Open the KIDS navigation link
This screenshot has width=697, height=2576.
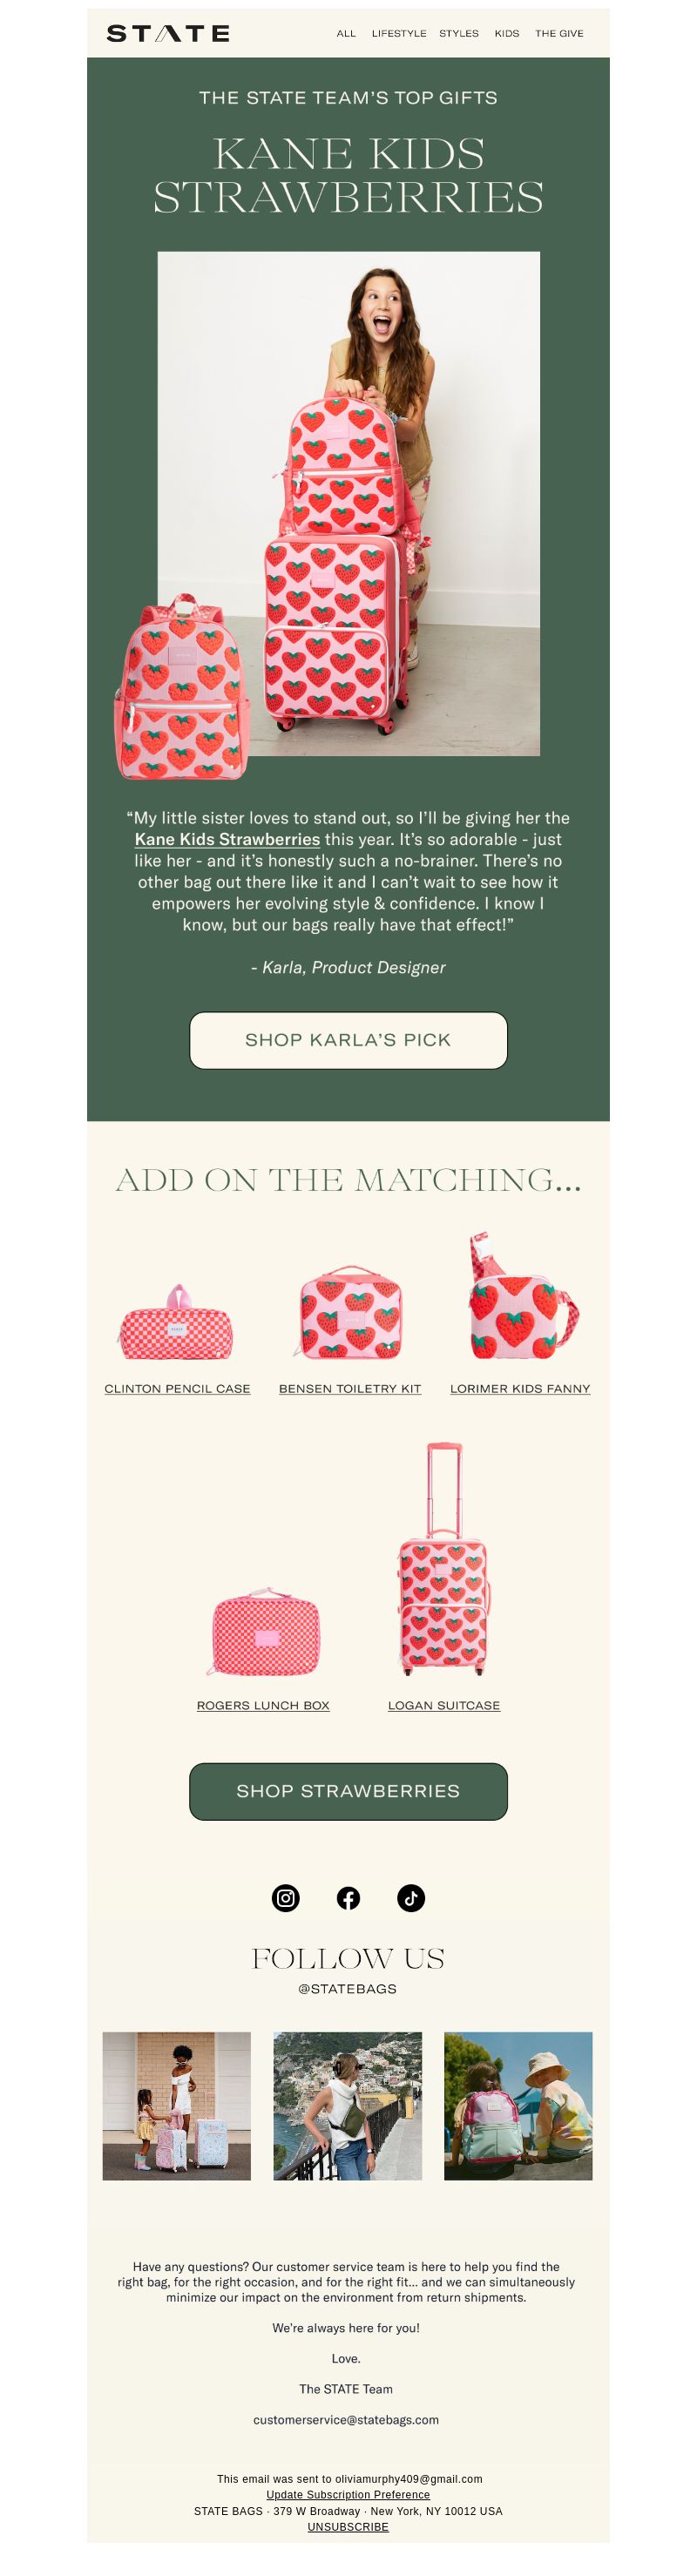[x=507, y=34]
